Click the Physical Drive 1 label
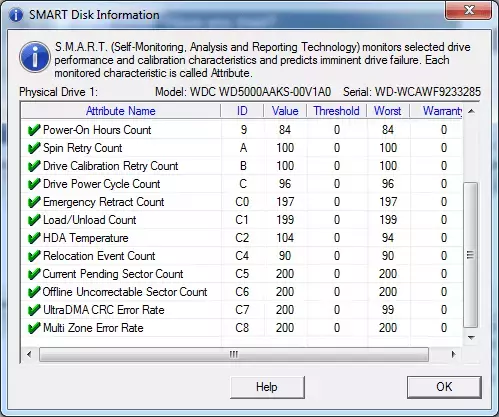Screen dimensions: 499x417 [x=59, y=92]
